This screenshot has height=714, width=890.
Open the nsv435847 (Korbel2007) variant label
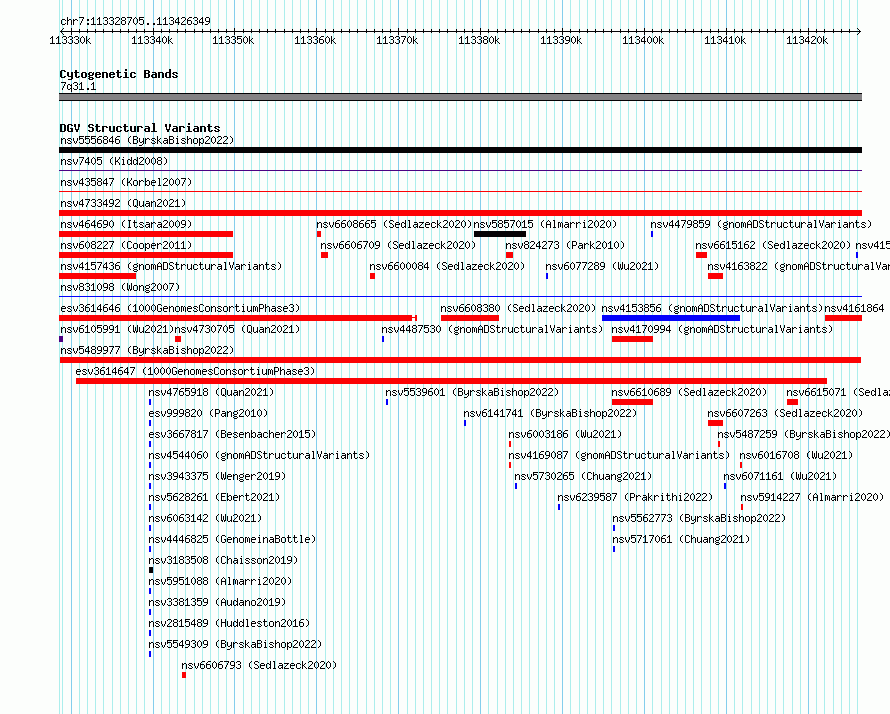click(126, 182)
